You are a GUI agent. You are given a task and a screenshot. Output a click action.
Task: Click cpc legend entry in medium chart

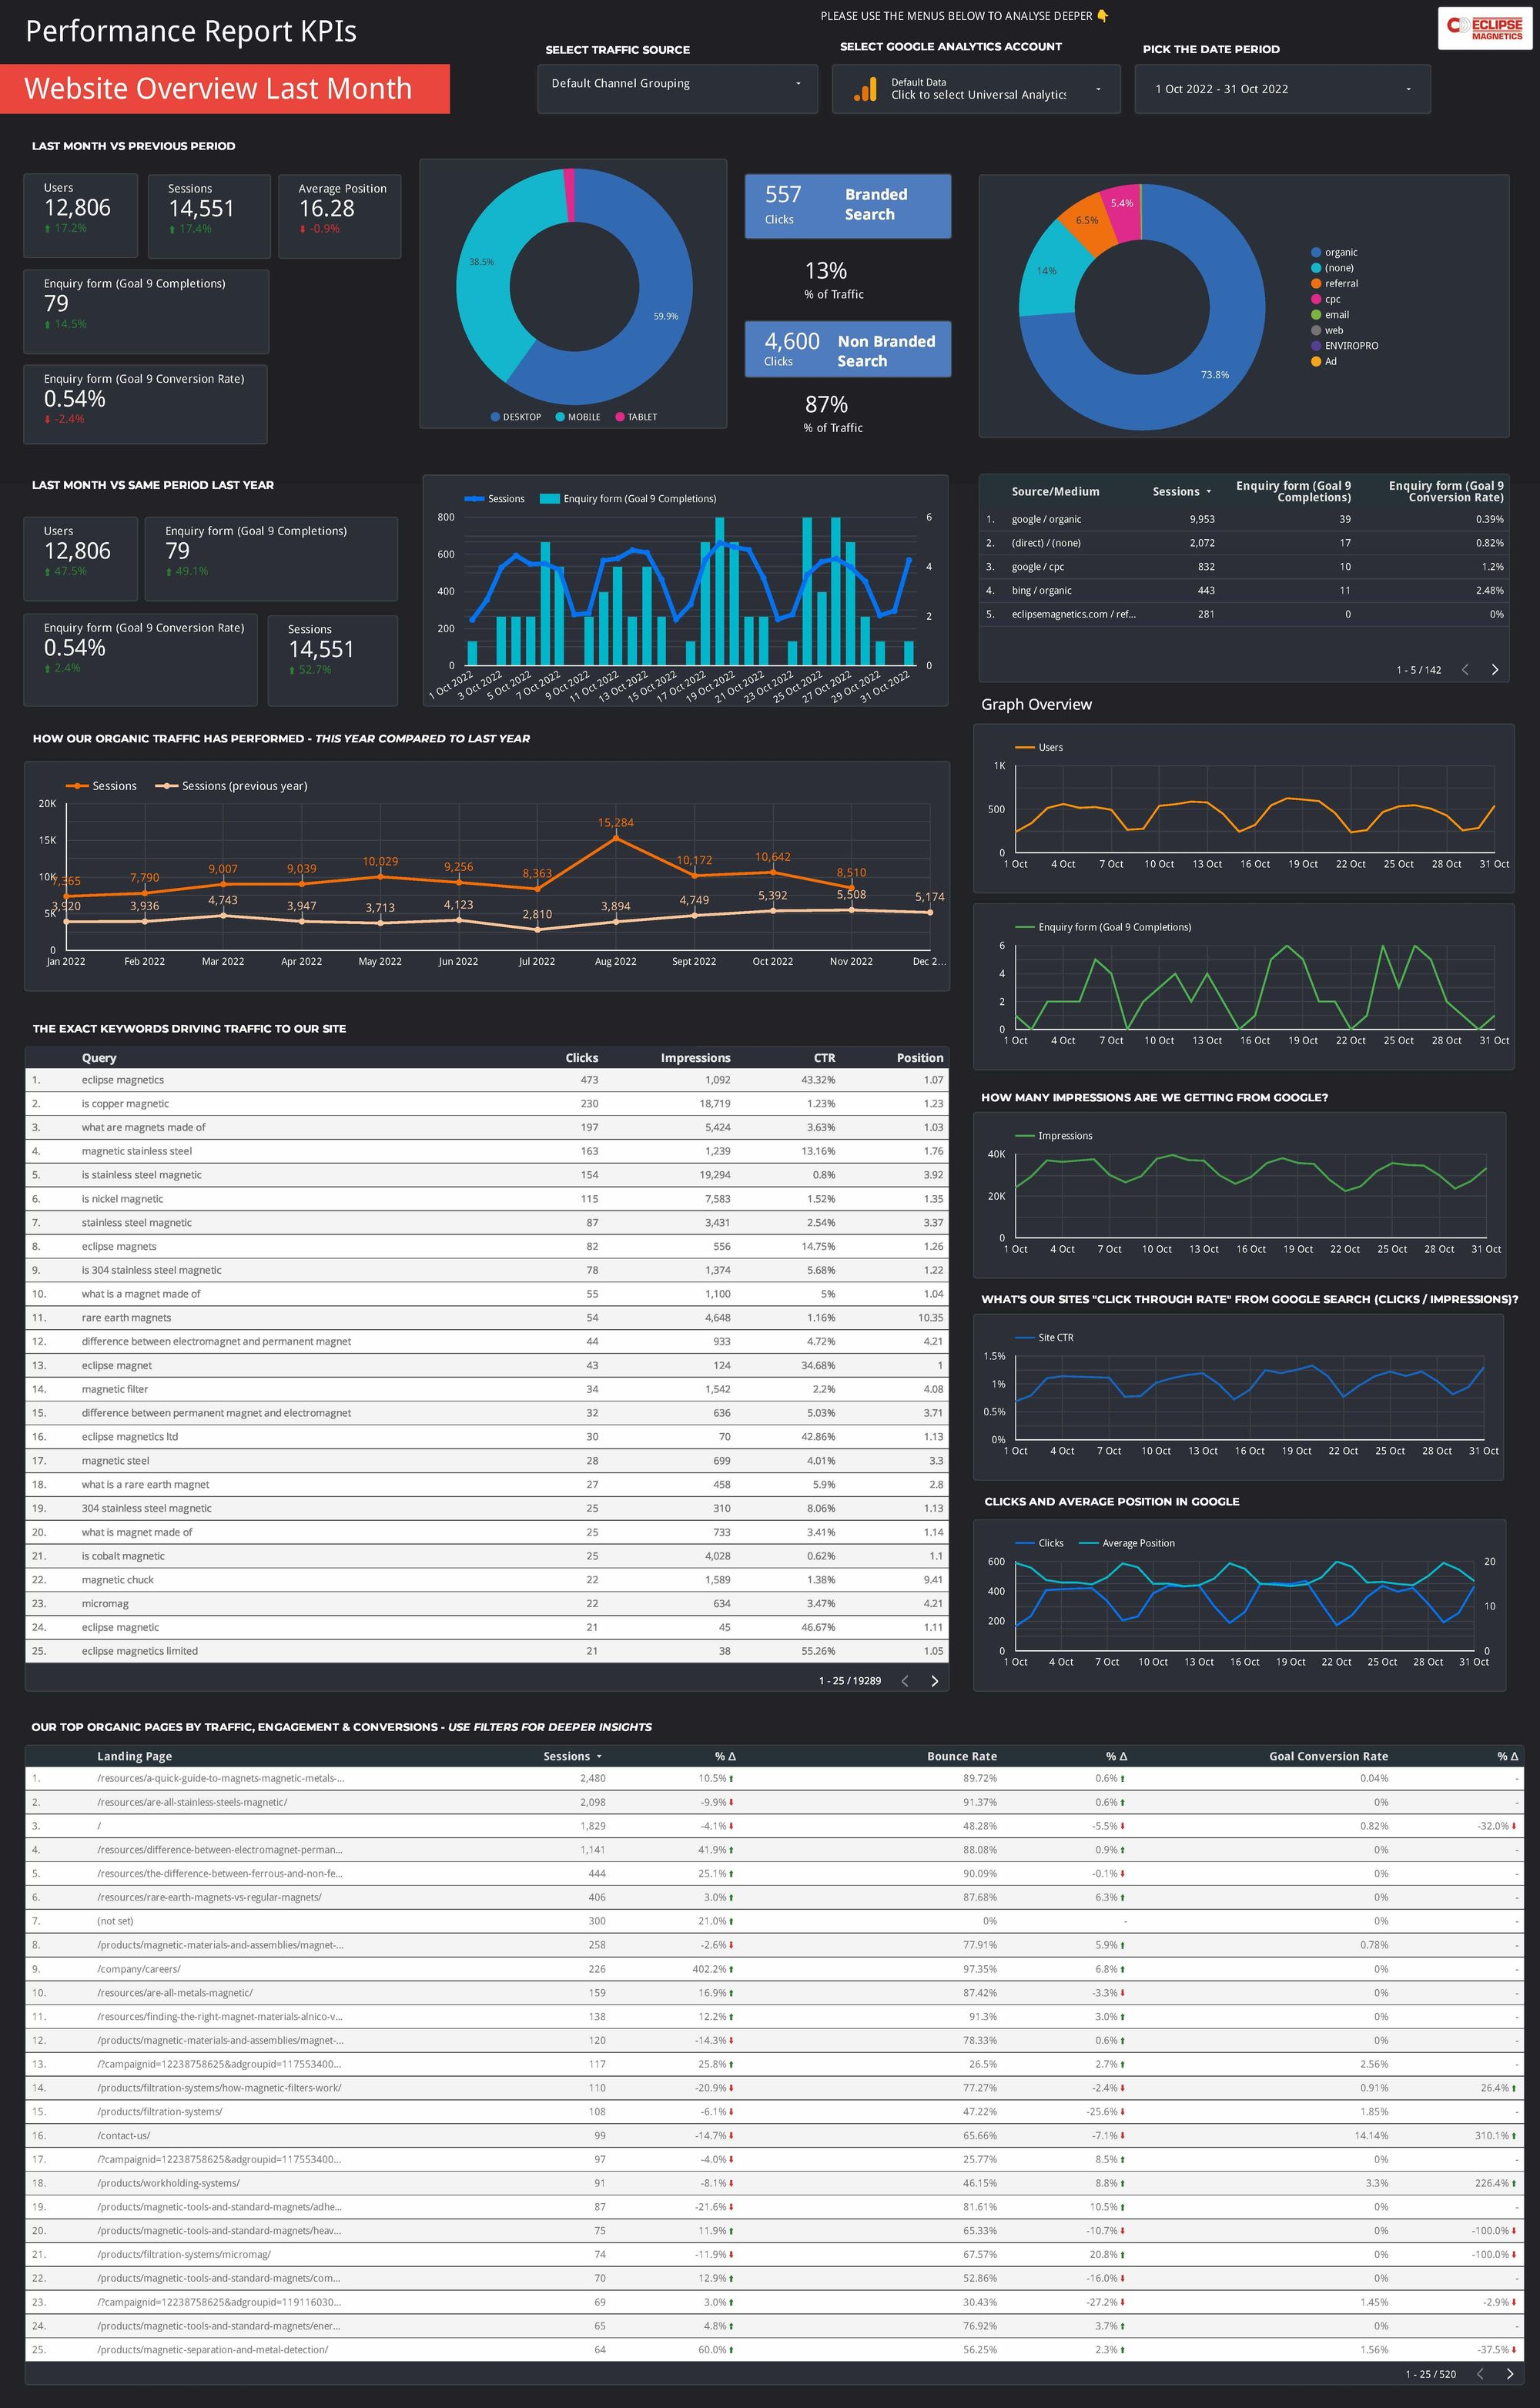click(x=1326, y=299)
